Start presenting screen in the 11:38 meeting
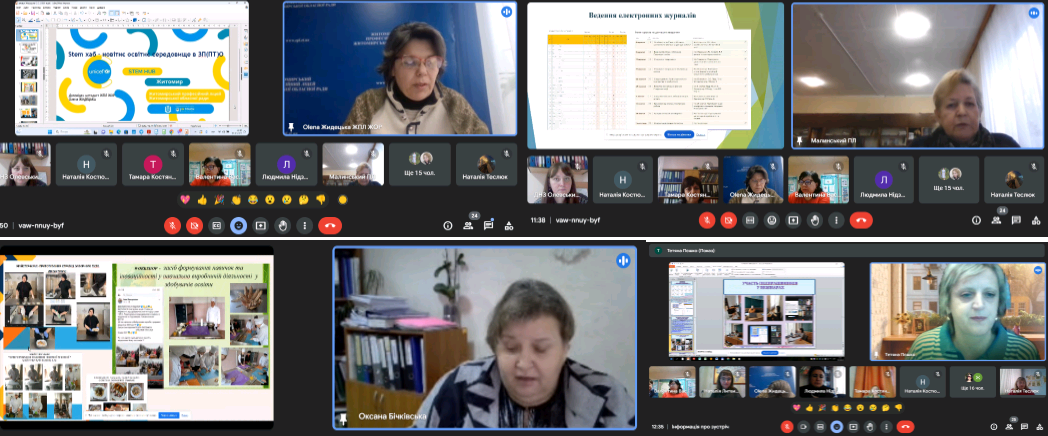Image resolution: width=1048 pixels, height=436 pixels. pyautogui.click(x=793, y=220)
